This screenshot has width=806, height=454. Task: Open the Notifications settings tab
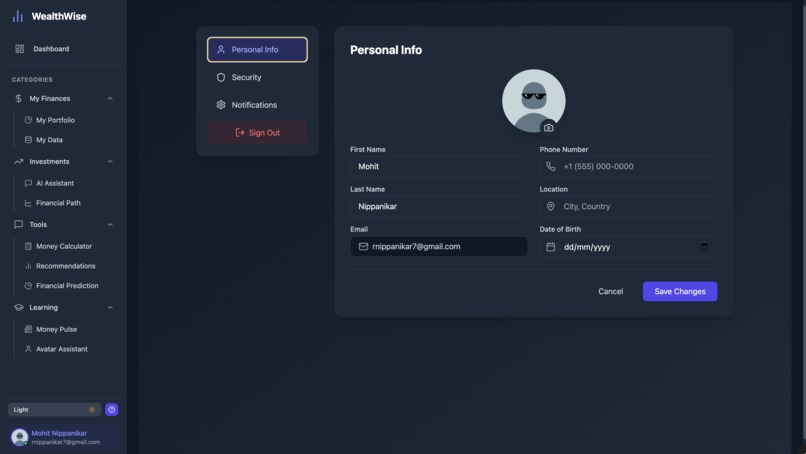coord(258,105)
